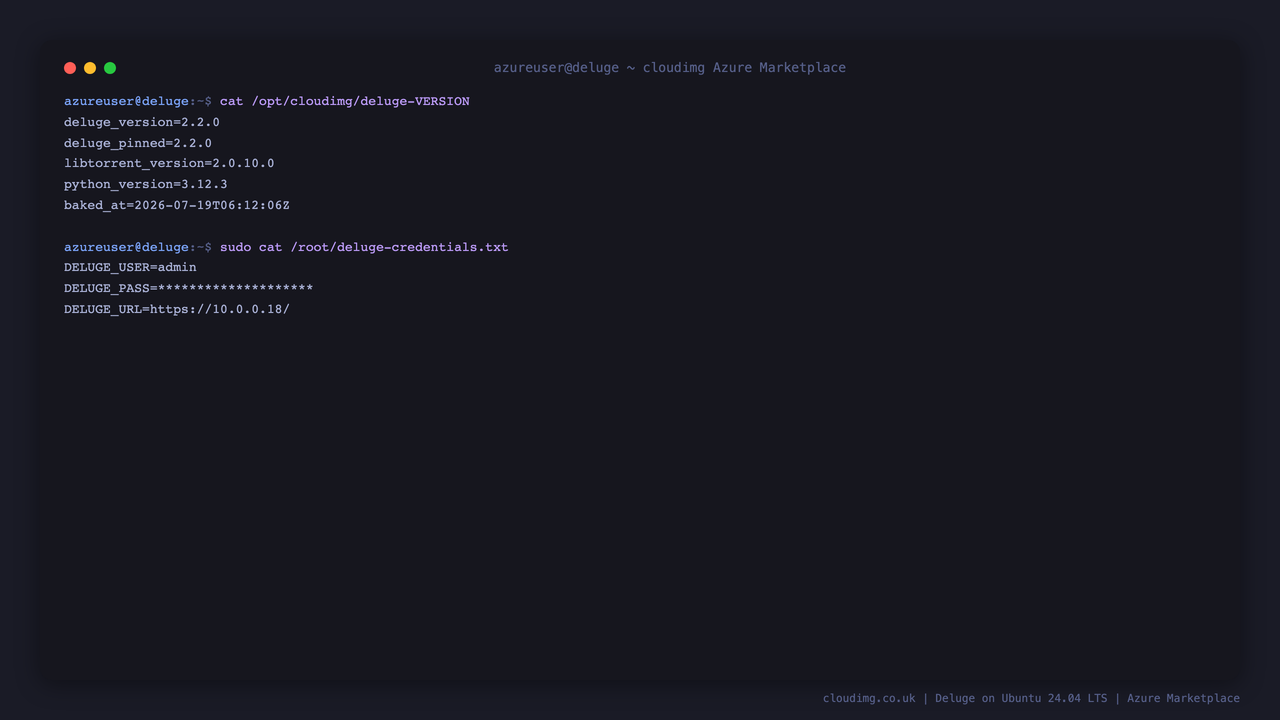The image size is (1280, 720).
Task: Select the line 'deluge_version=2.2.0'
Action: (142, 122)
